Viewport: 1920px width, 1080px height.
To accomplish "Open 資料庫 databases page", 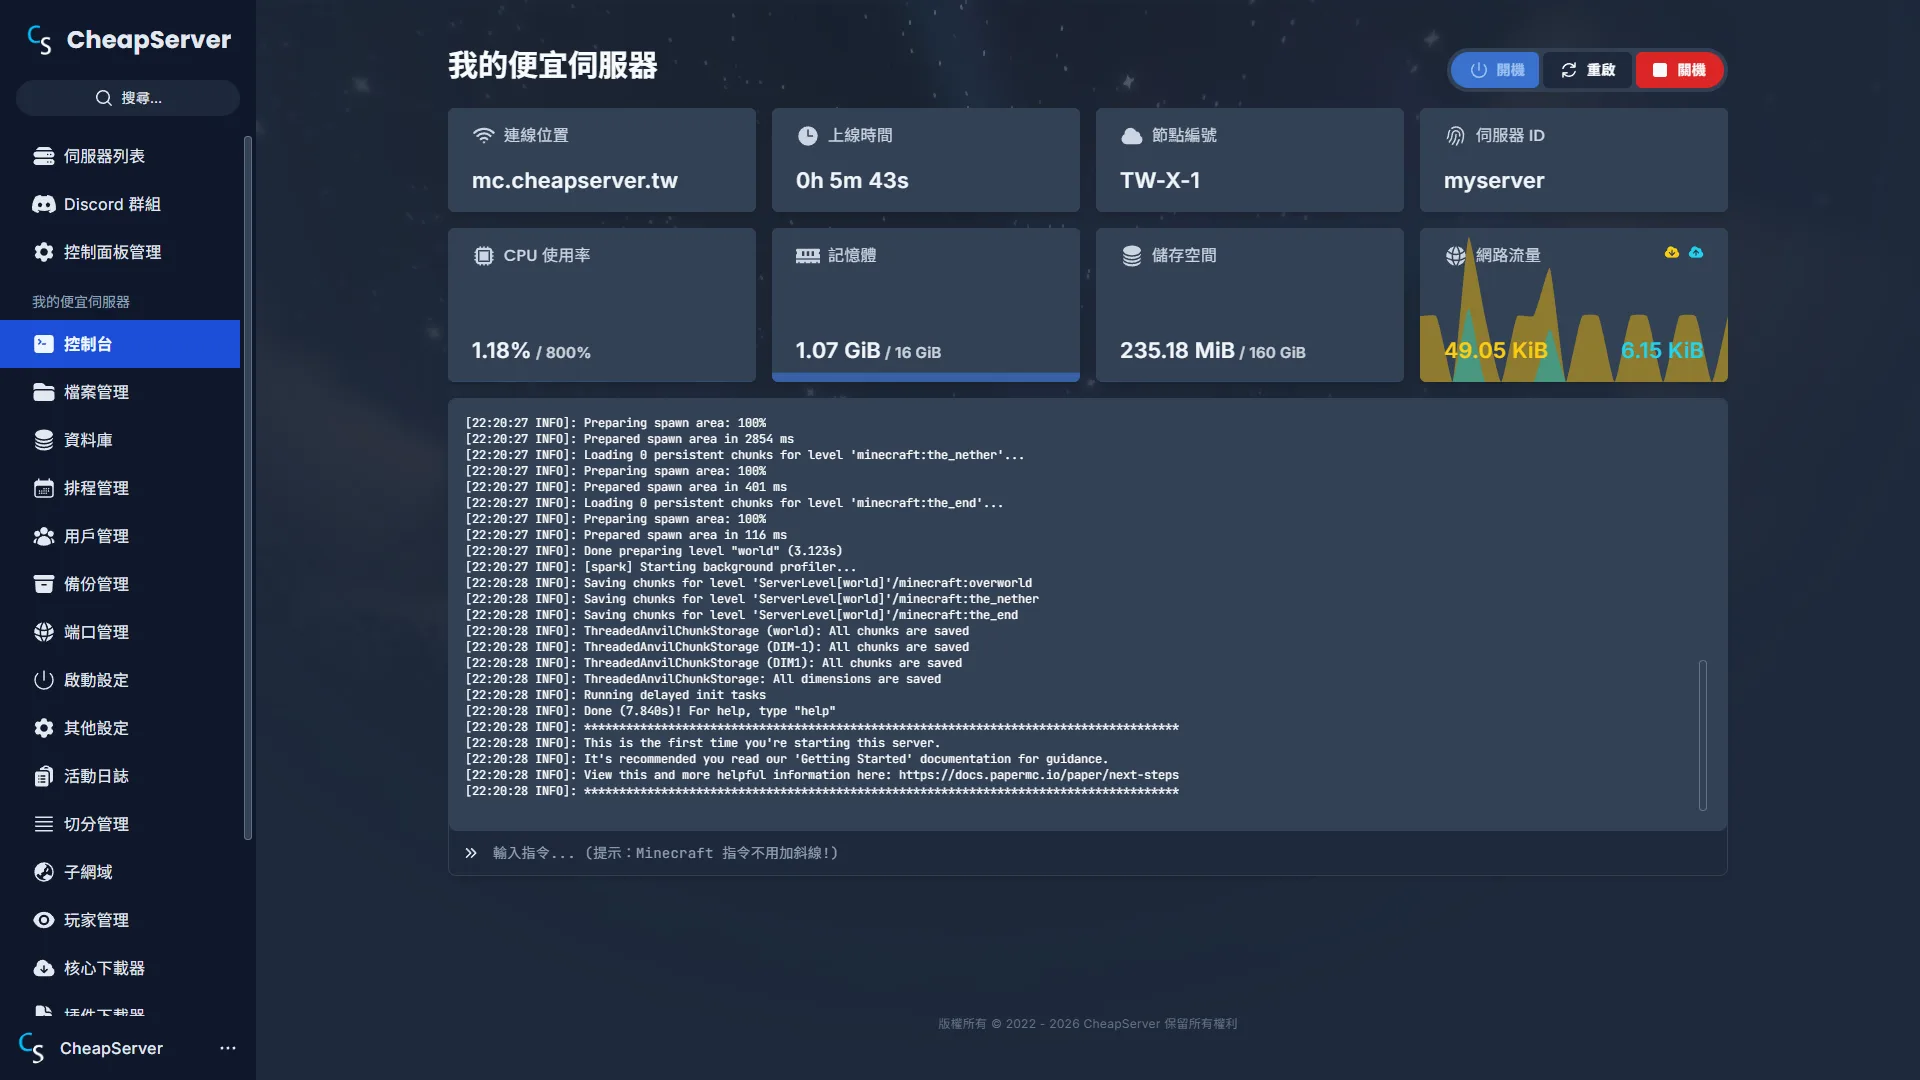I will tap(120, 440).
